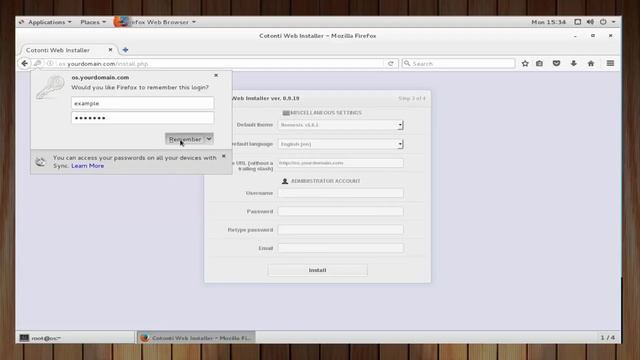
Task: Open the Applications menu
Action: pyautogui.click(x=49, y=22)
